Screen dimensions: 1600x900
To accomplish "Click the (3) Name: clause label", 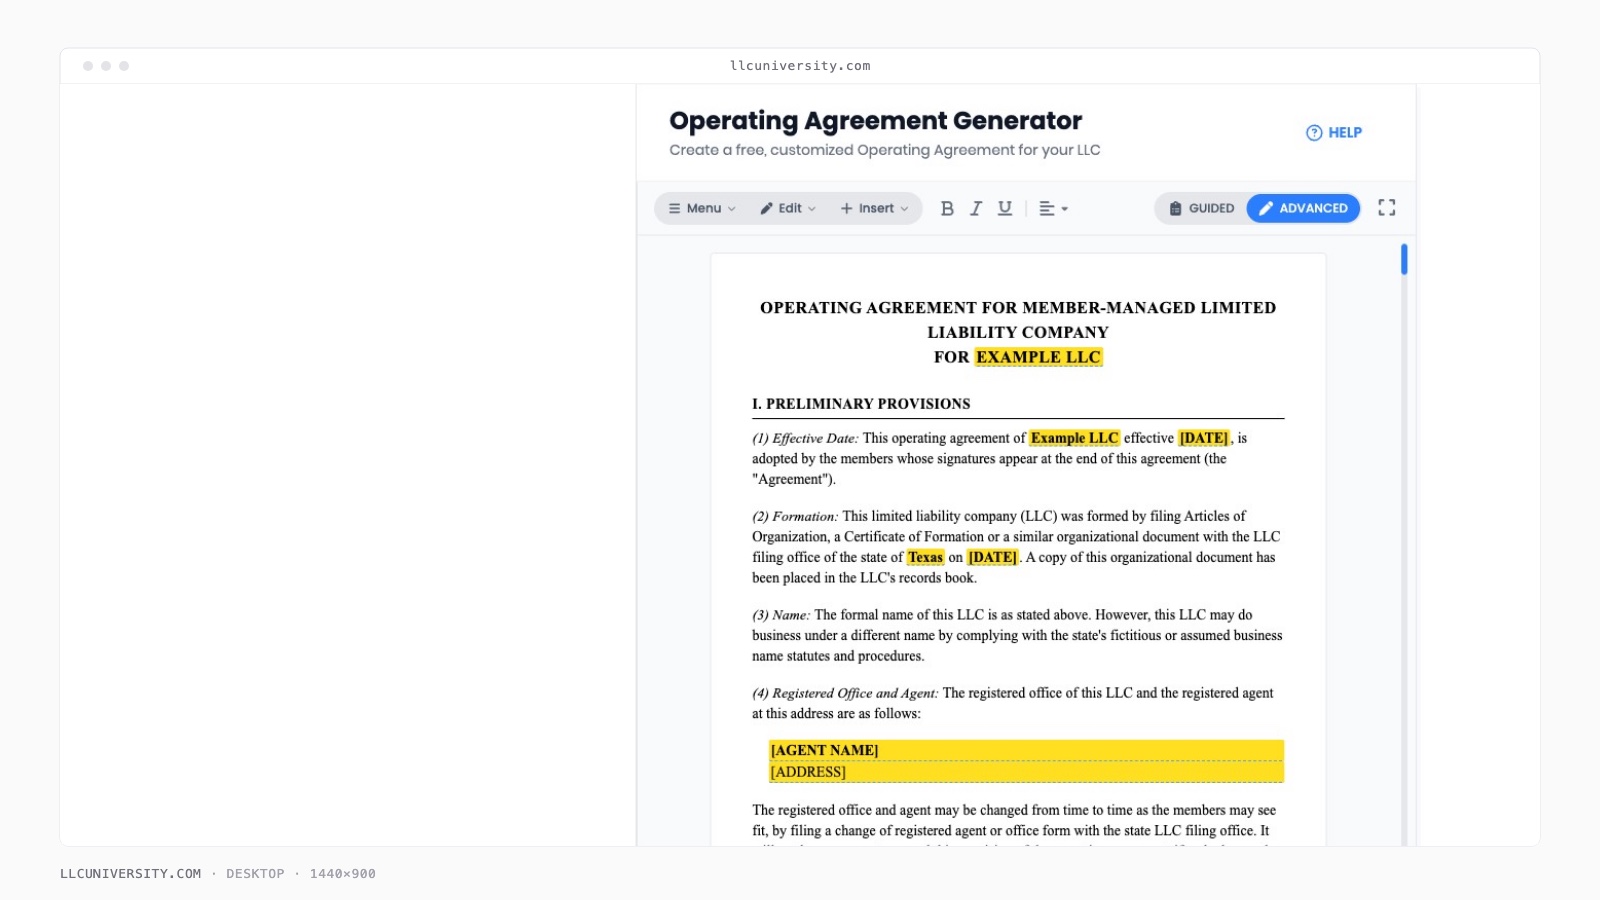I will (781, 615).
